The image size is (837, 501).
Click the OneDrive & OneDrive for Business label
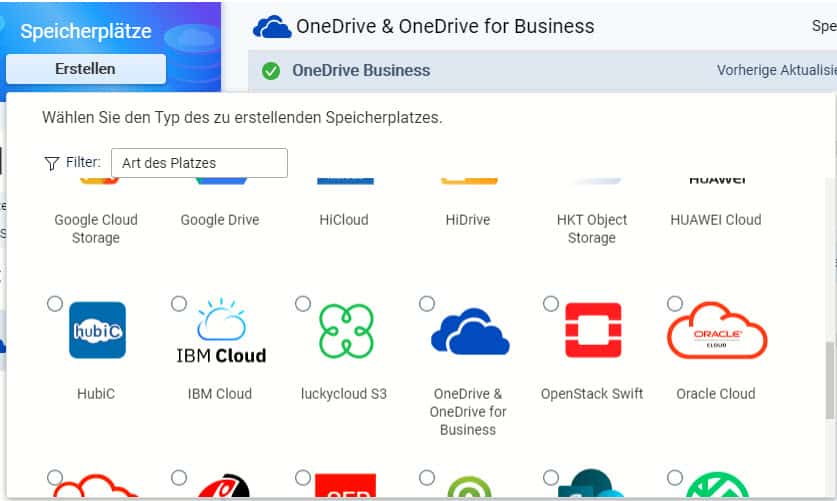468,411
